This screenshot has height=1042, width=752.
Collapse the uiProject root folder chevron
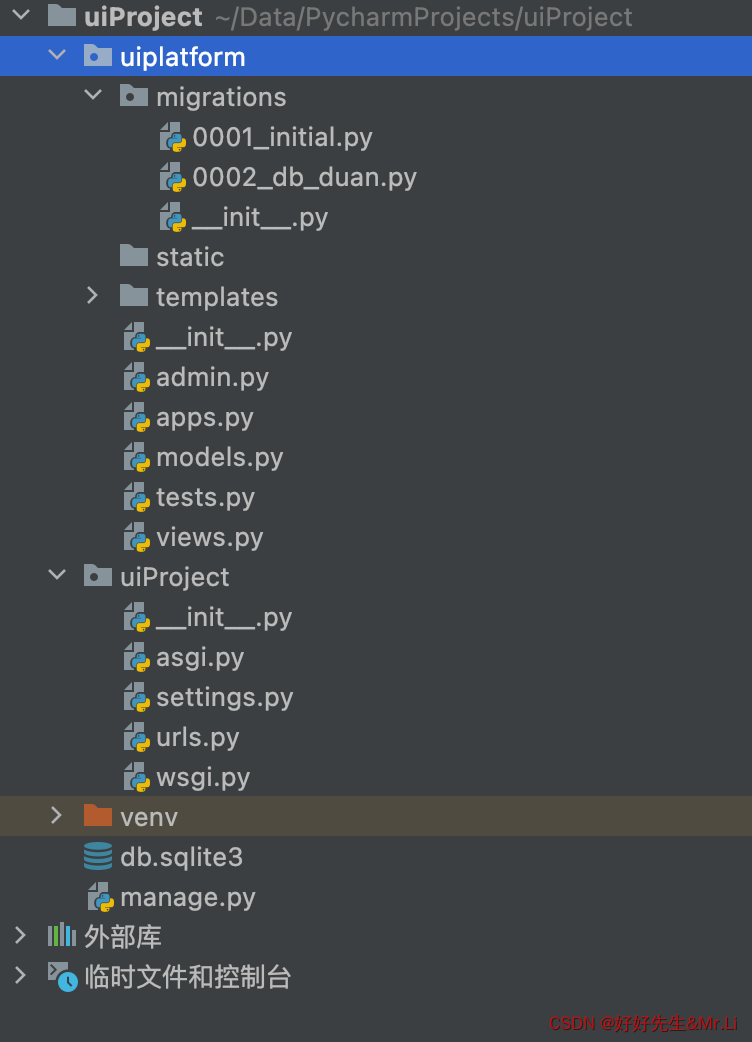click(21, 15)
